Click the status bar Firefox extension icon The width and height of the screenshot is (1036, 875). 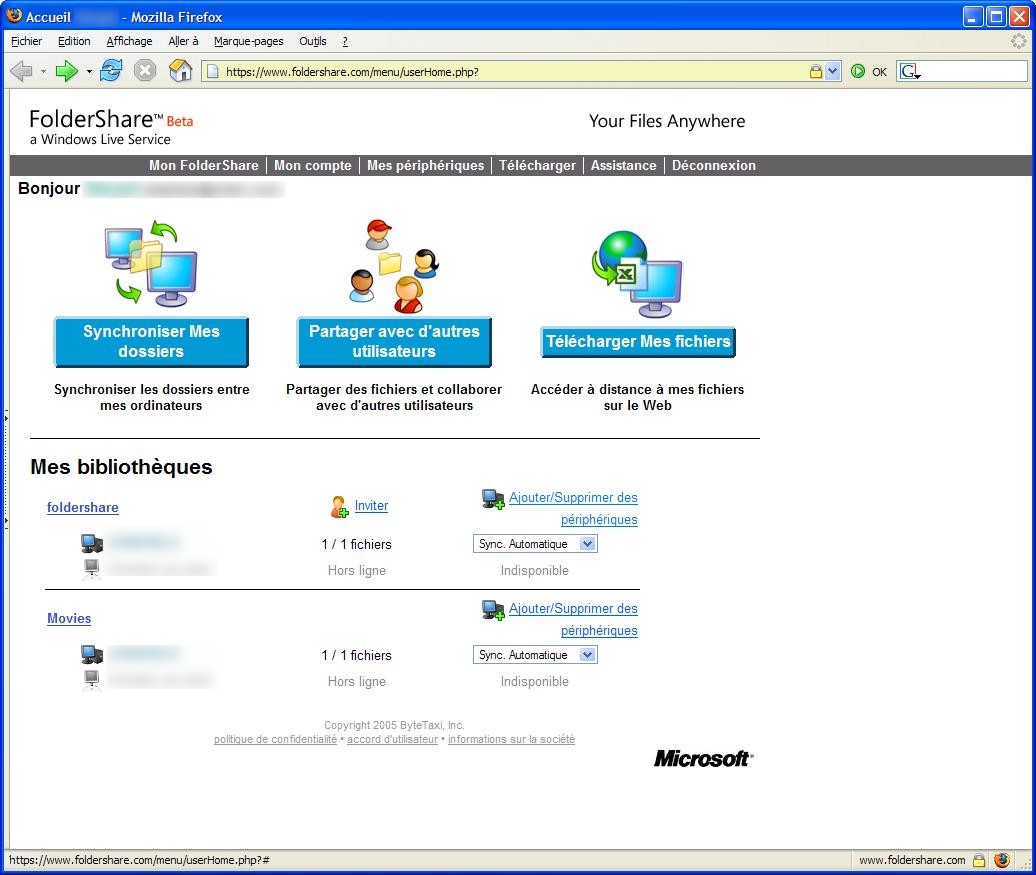(x=1002, y=860)
